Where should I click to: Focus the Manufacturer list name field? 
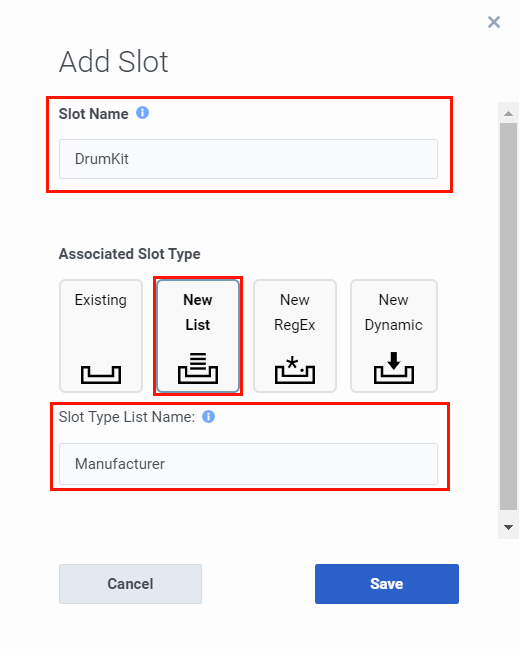click(248, 464)
